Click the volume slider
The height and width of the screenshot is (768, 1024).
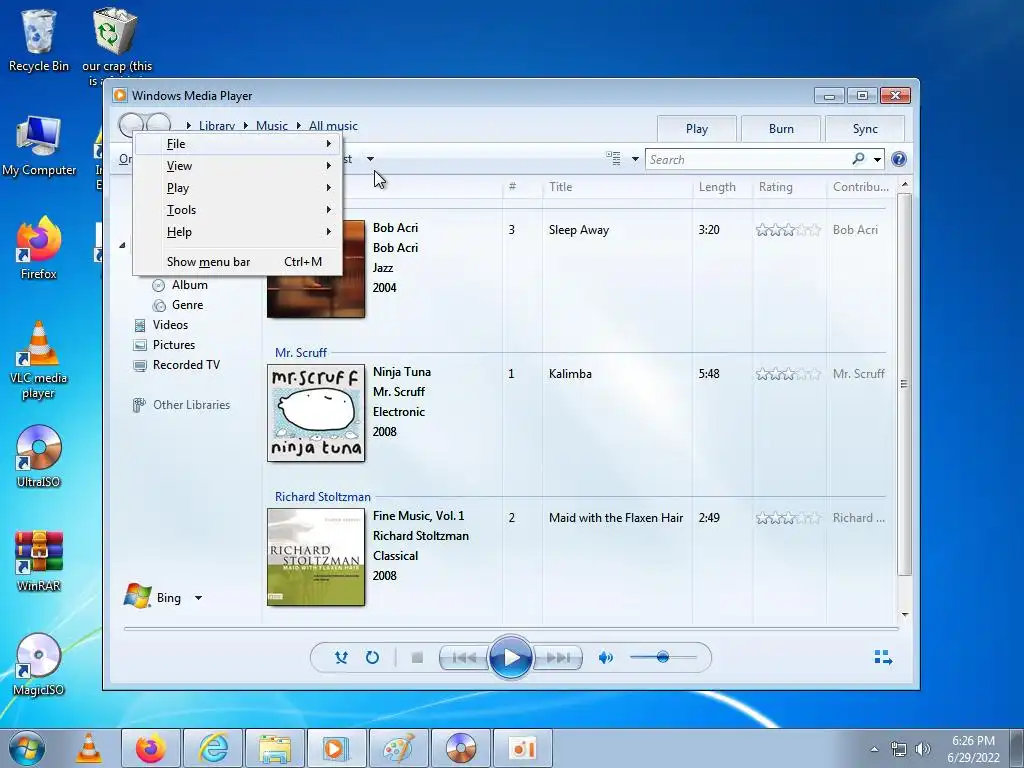(663, 657)
